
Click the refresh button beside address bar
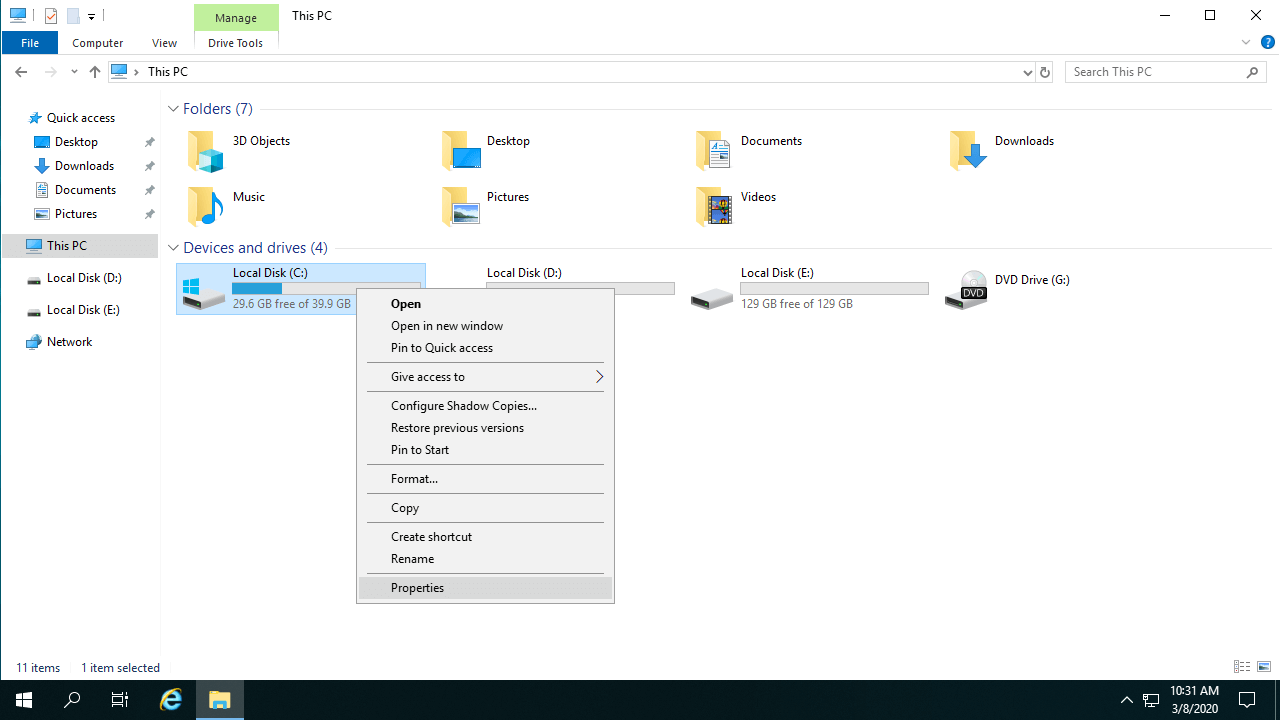[1045, 72]
